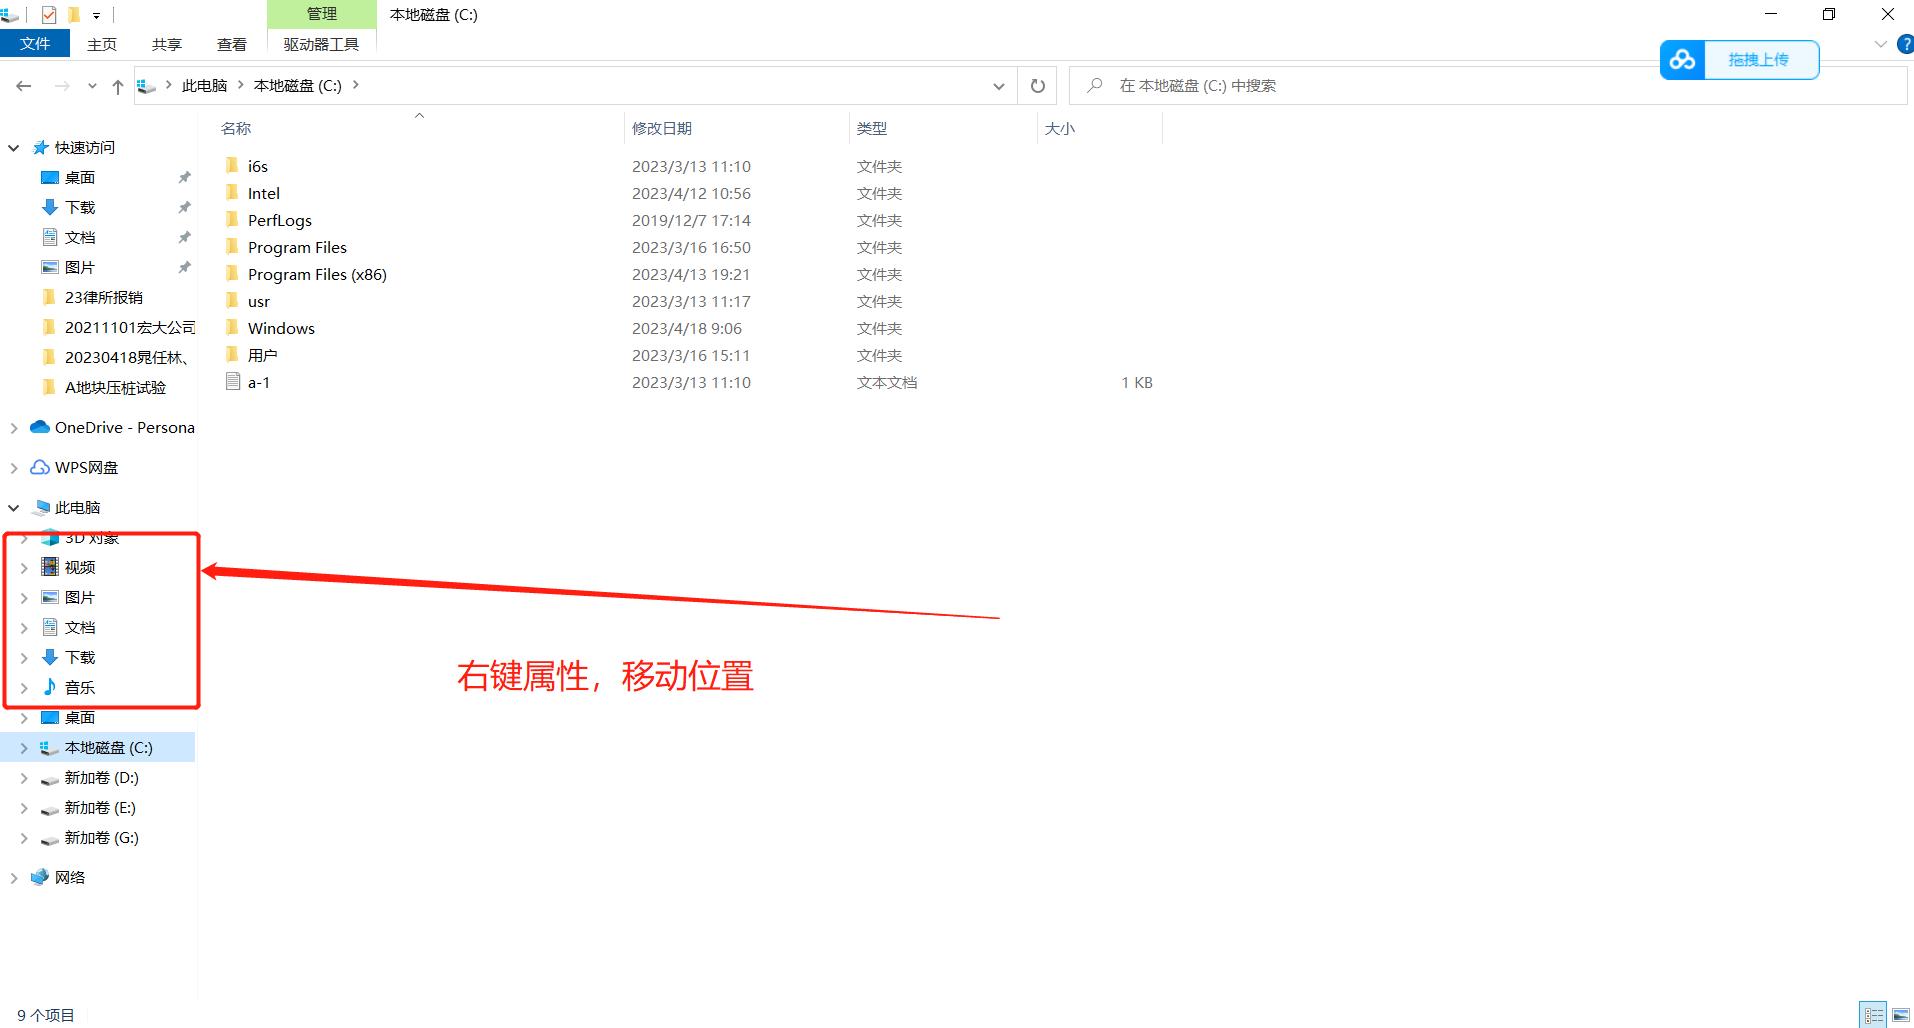Click the WPS网盘 icon in the sidebar
Viewport: 1914px width, 1028px height.
pos(40,467)
